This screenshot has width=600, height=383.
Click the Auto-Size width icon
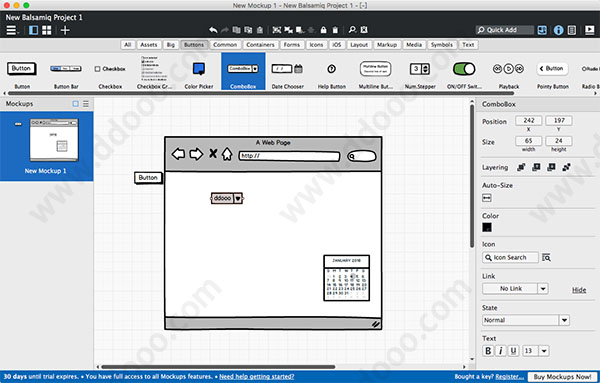pos(487,198)
